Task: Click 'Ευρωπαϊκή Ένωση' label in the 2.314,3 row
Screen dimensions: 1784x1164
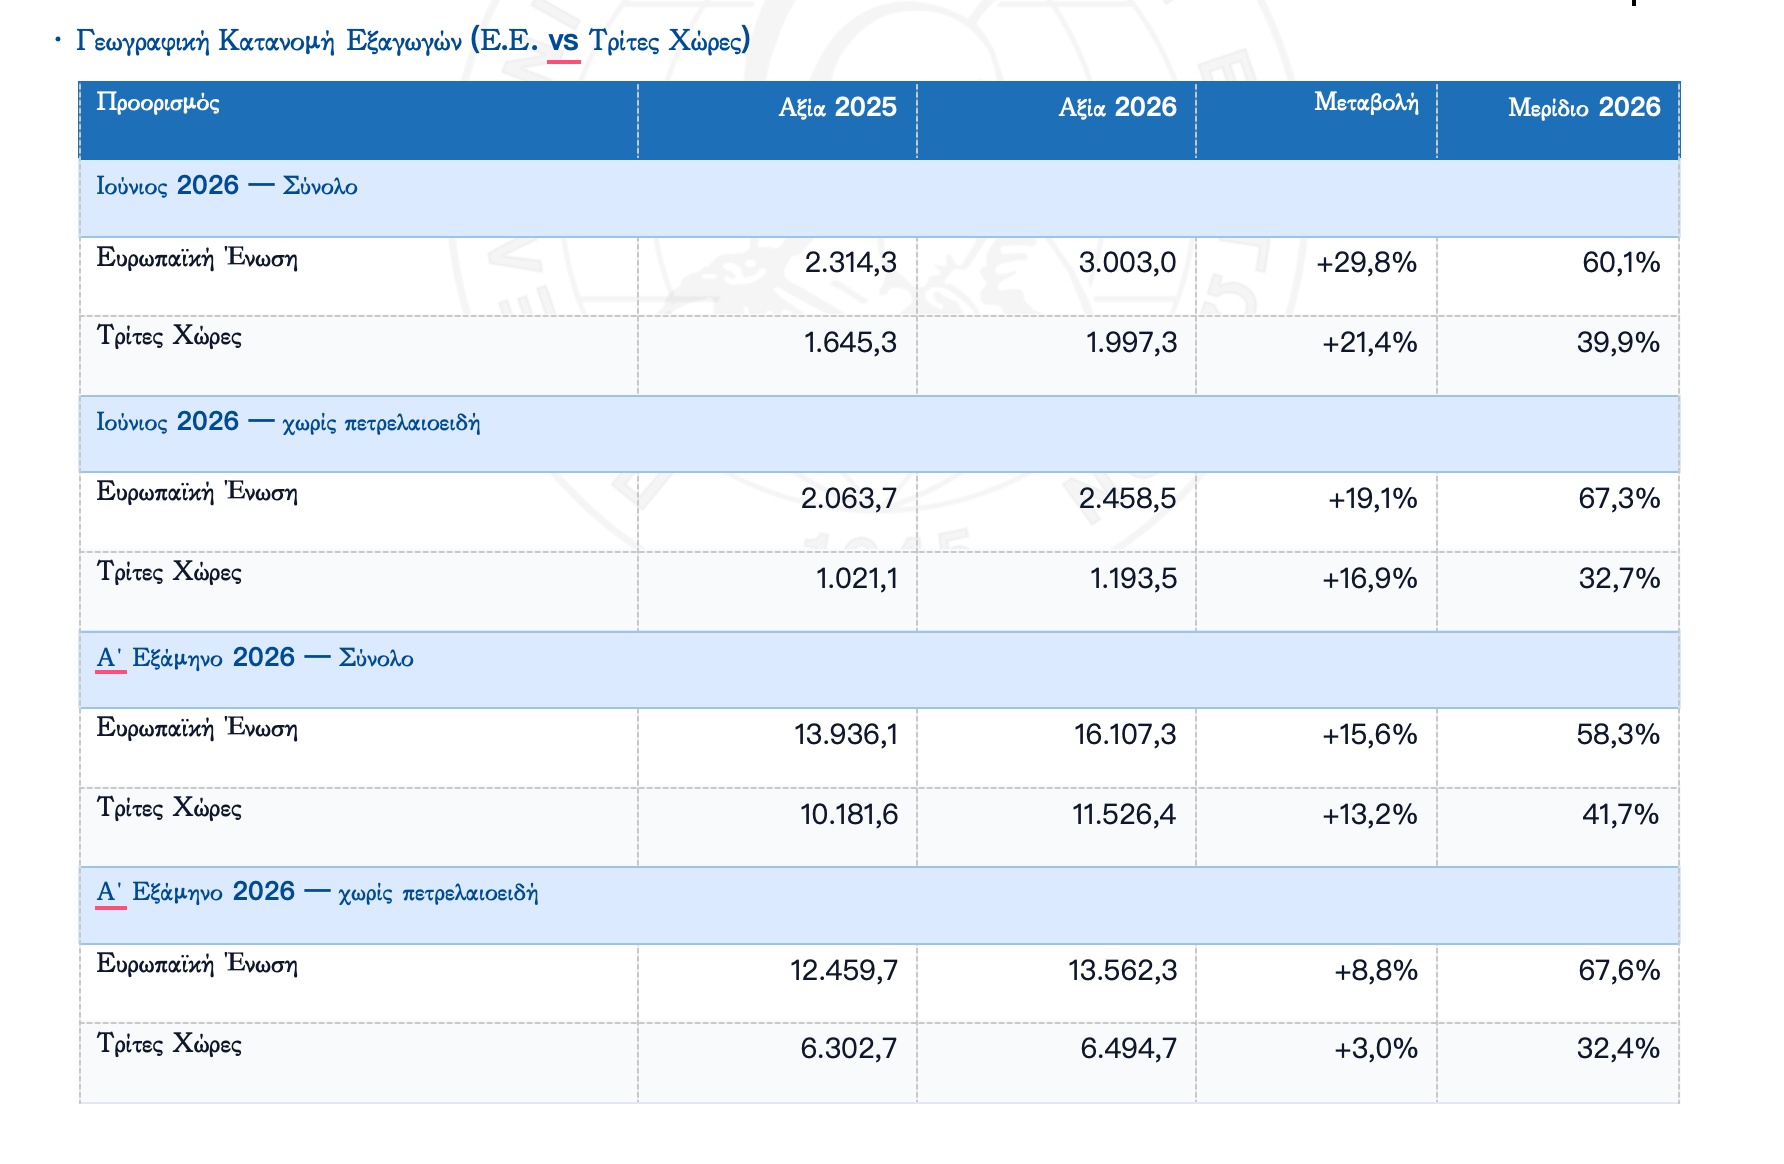Action: 197,258
